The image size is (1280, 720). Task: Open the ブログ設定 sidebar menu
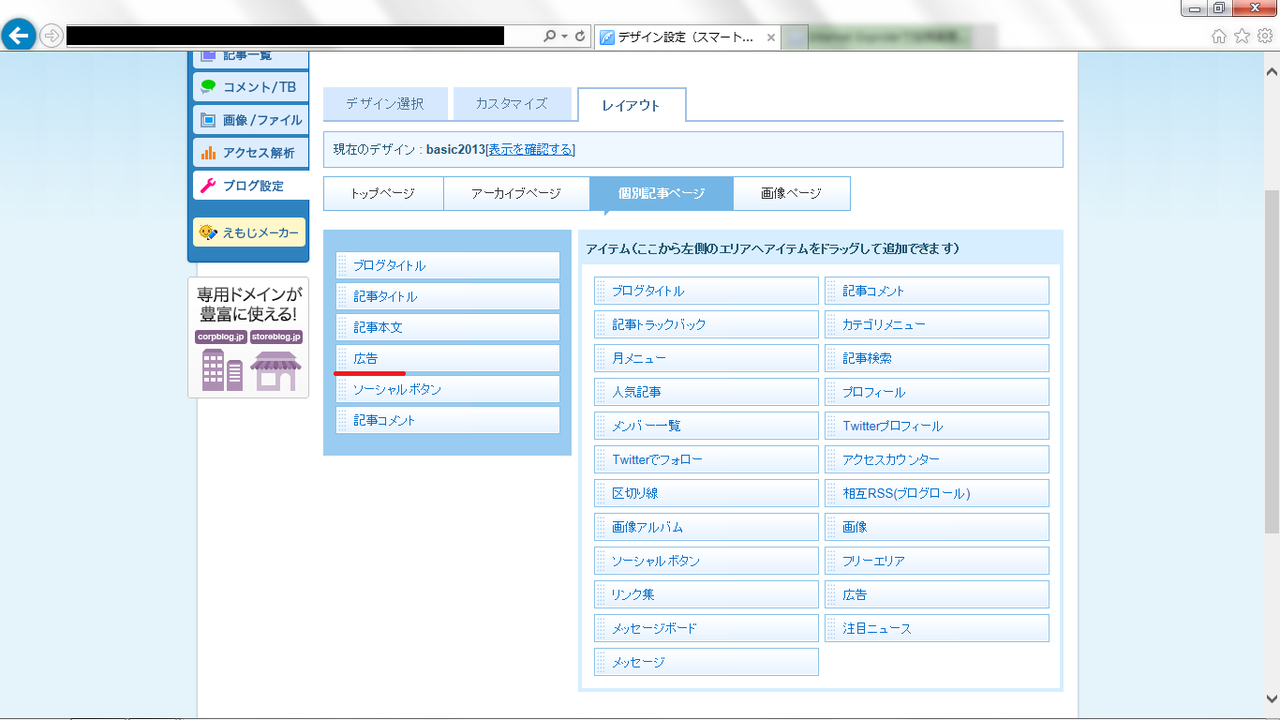click(x=250, y=185)
